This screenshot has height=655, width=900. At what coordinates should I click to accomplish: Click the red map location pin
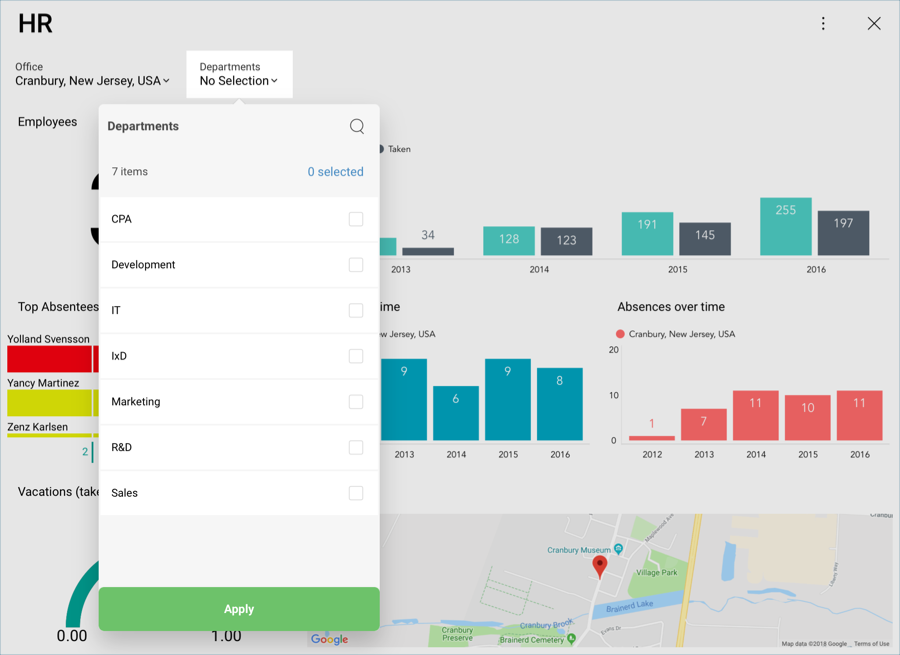tap(600, 566)
